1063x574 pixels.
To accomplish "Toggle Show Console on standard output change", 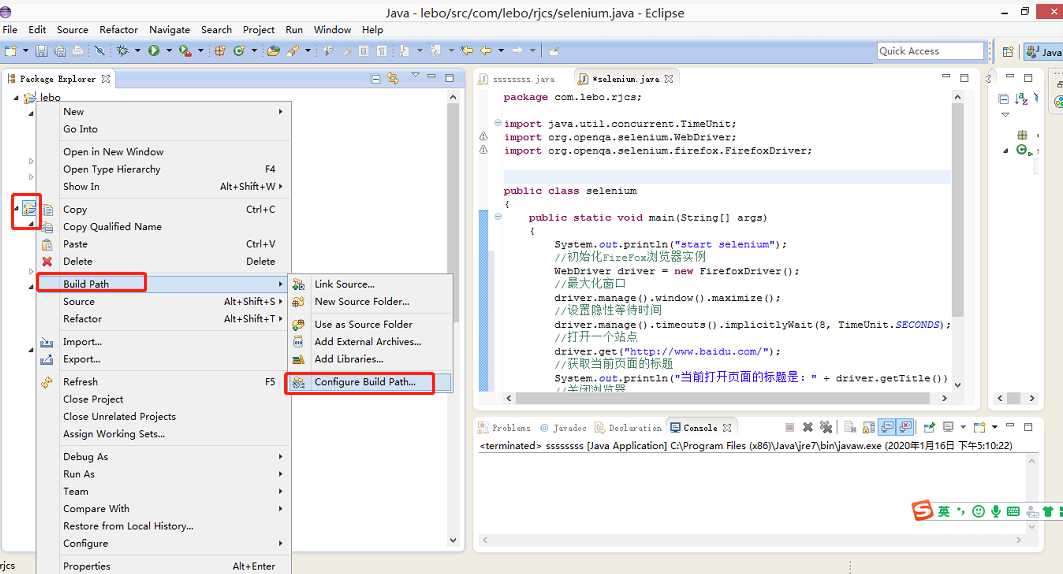I will click(887, 428).
